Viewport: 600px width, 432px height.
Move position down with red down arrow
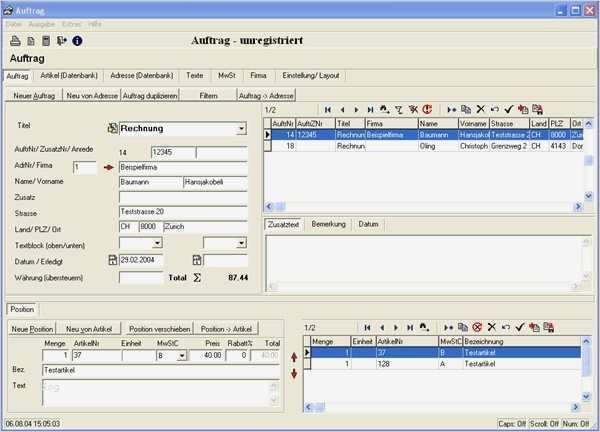click(293, 373)
